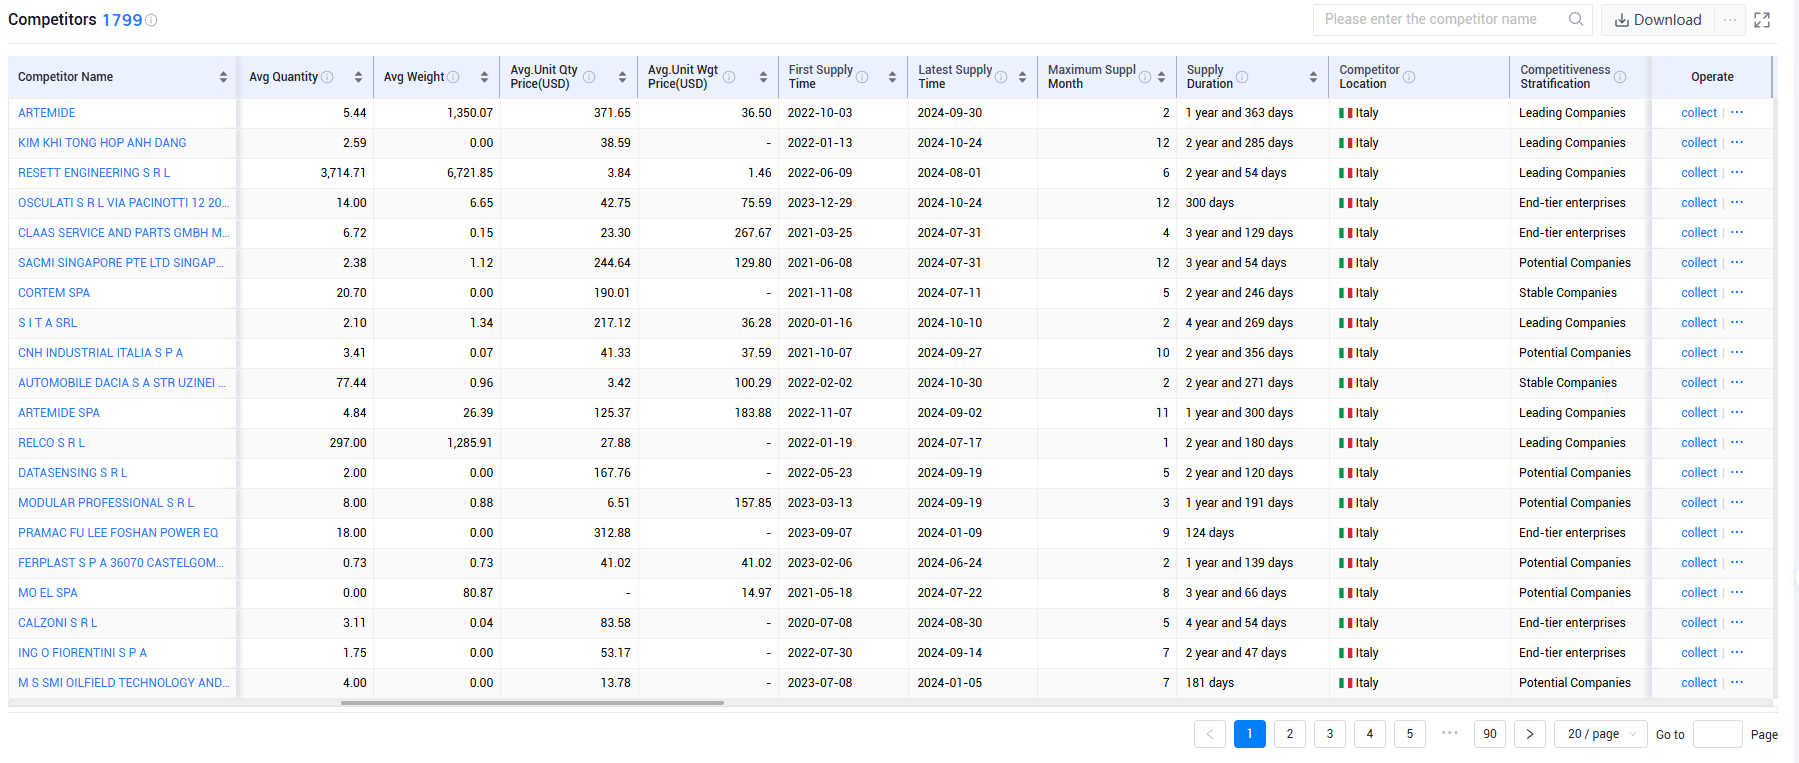Click First Supply Time info icon
Image resolution: width=1799 pixels, height=763 pixels.
coord(862,77)
